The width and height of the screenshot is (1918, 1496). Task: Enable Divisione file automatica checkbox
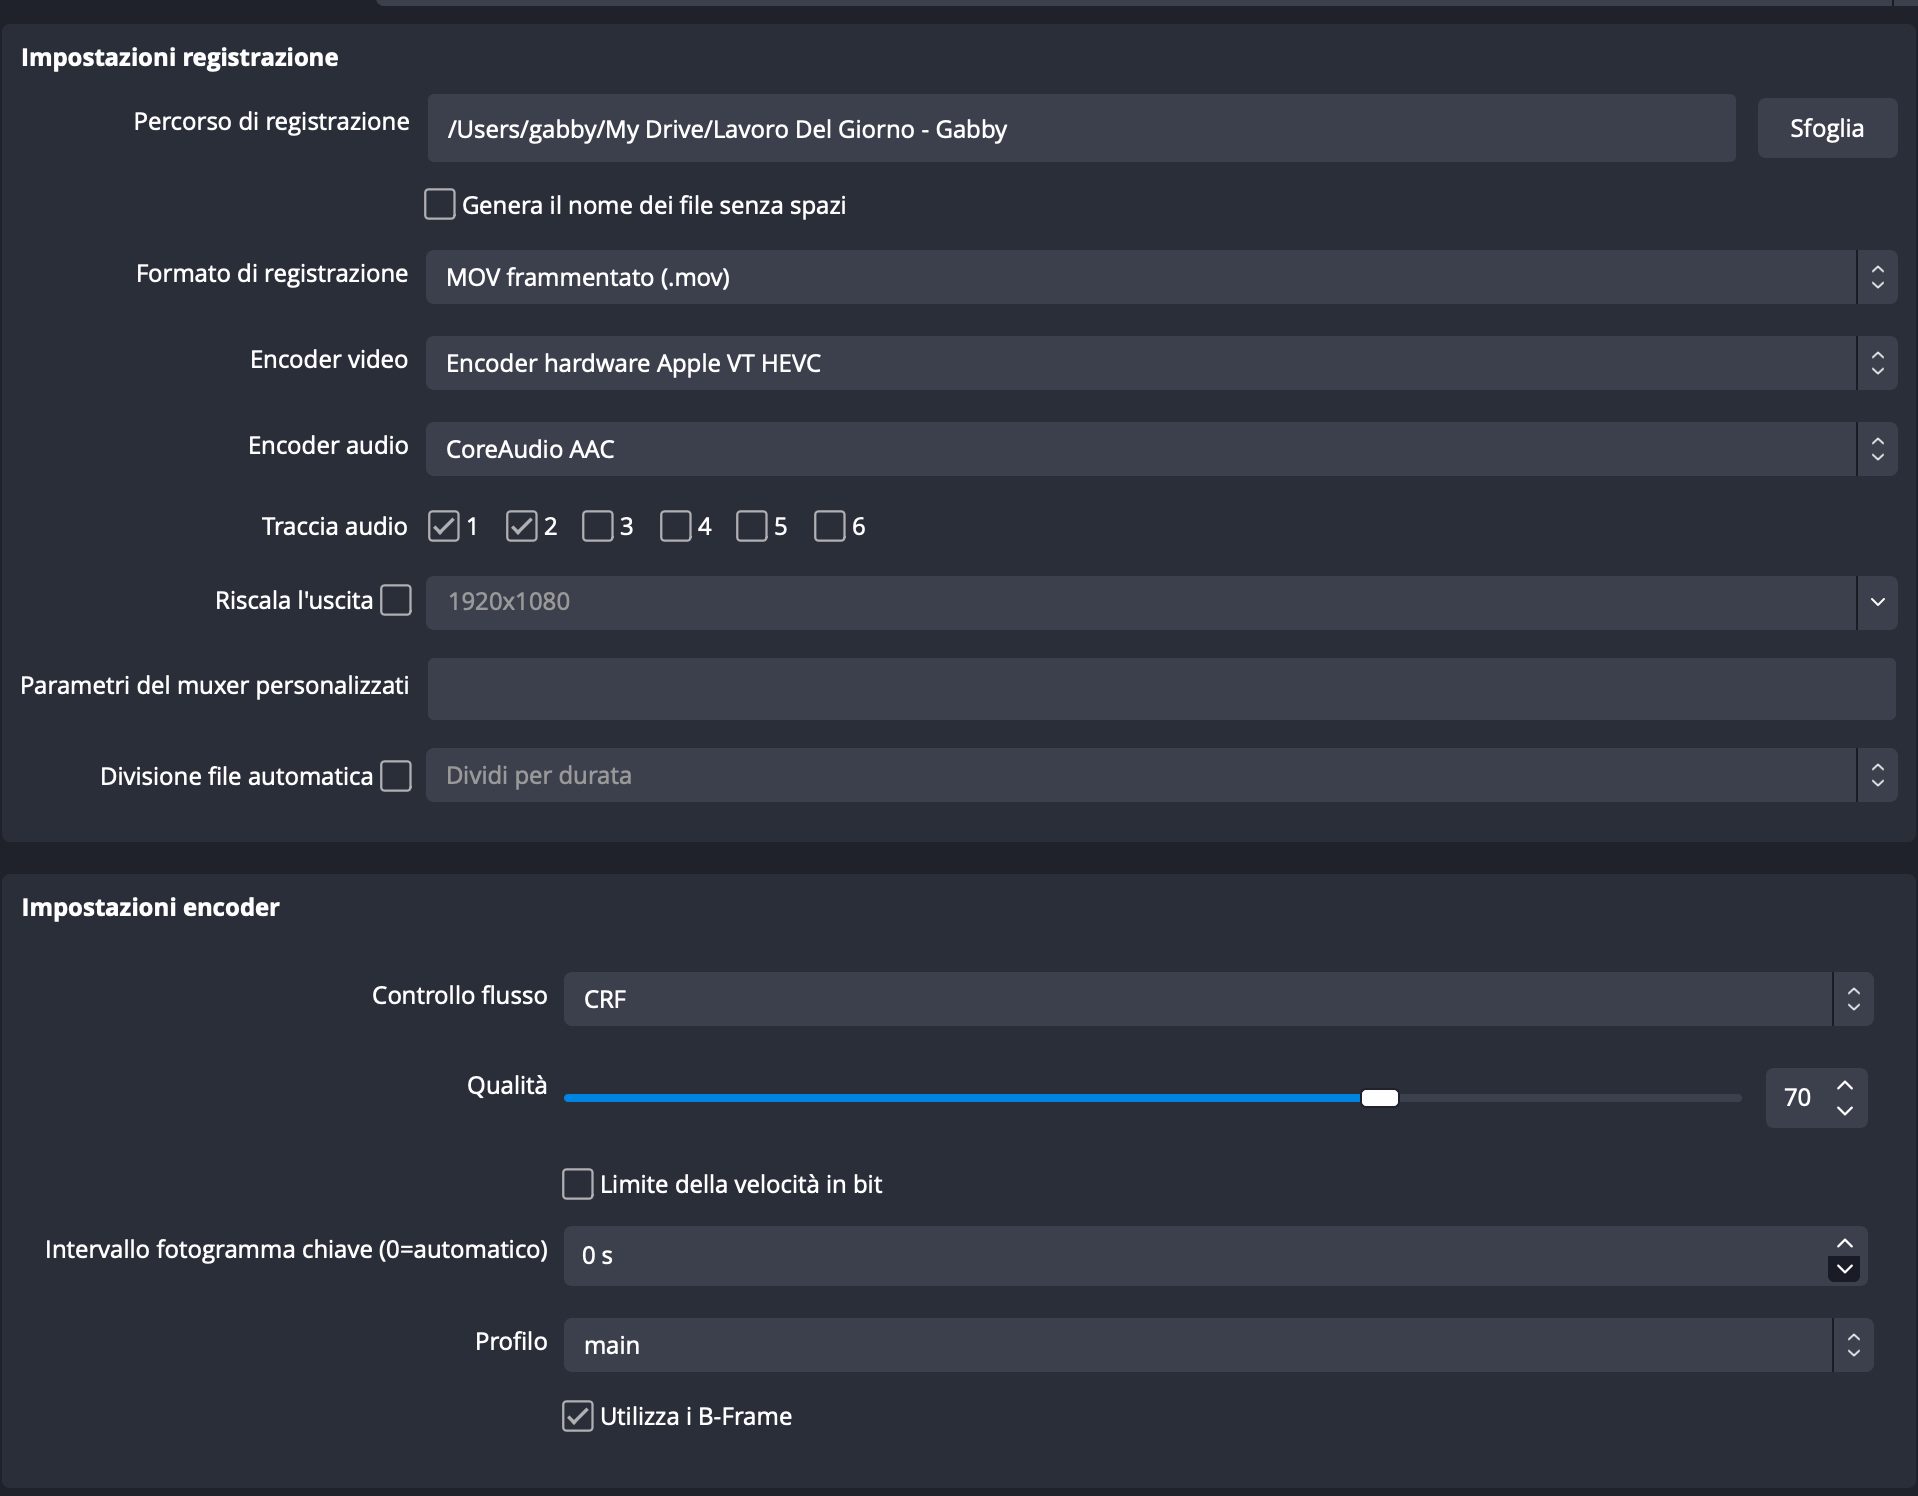pos(396,776)
